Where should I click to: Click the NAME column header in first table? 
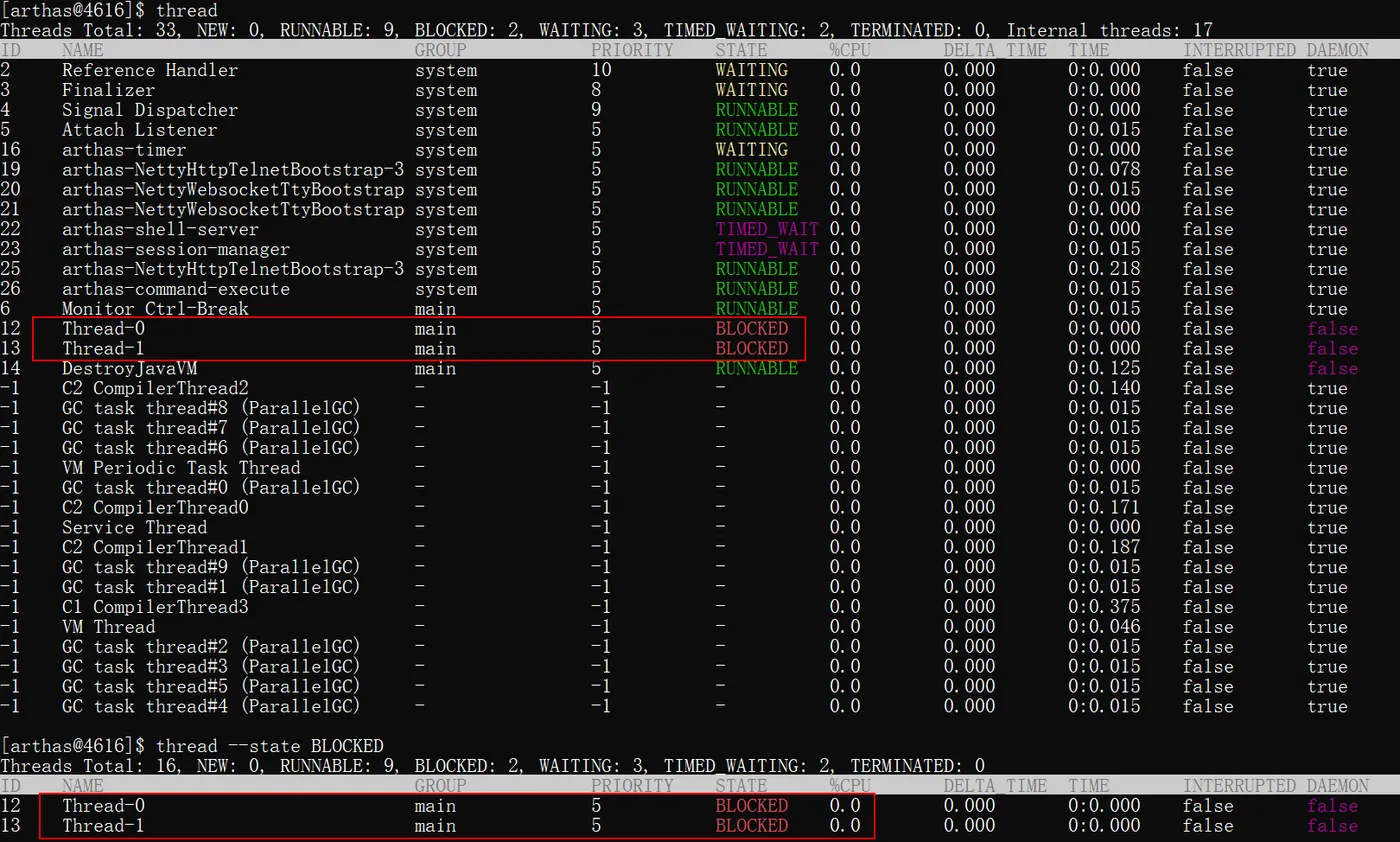[82, 50]
